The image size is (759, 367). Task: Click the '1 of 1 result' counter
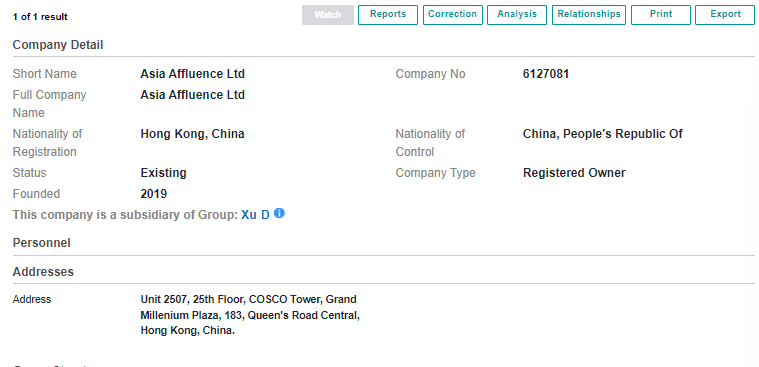[x=40, y=17]
